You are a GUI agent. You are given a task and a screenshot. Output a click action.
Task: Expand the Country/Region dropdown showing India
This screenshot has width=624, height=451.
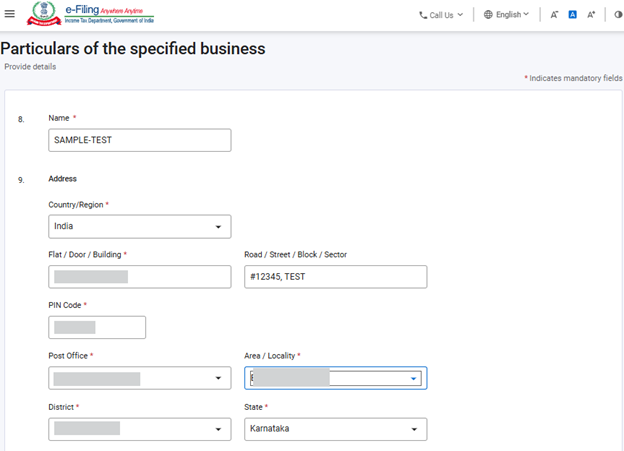point(139,227)
